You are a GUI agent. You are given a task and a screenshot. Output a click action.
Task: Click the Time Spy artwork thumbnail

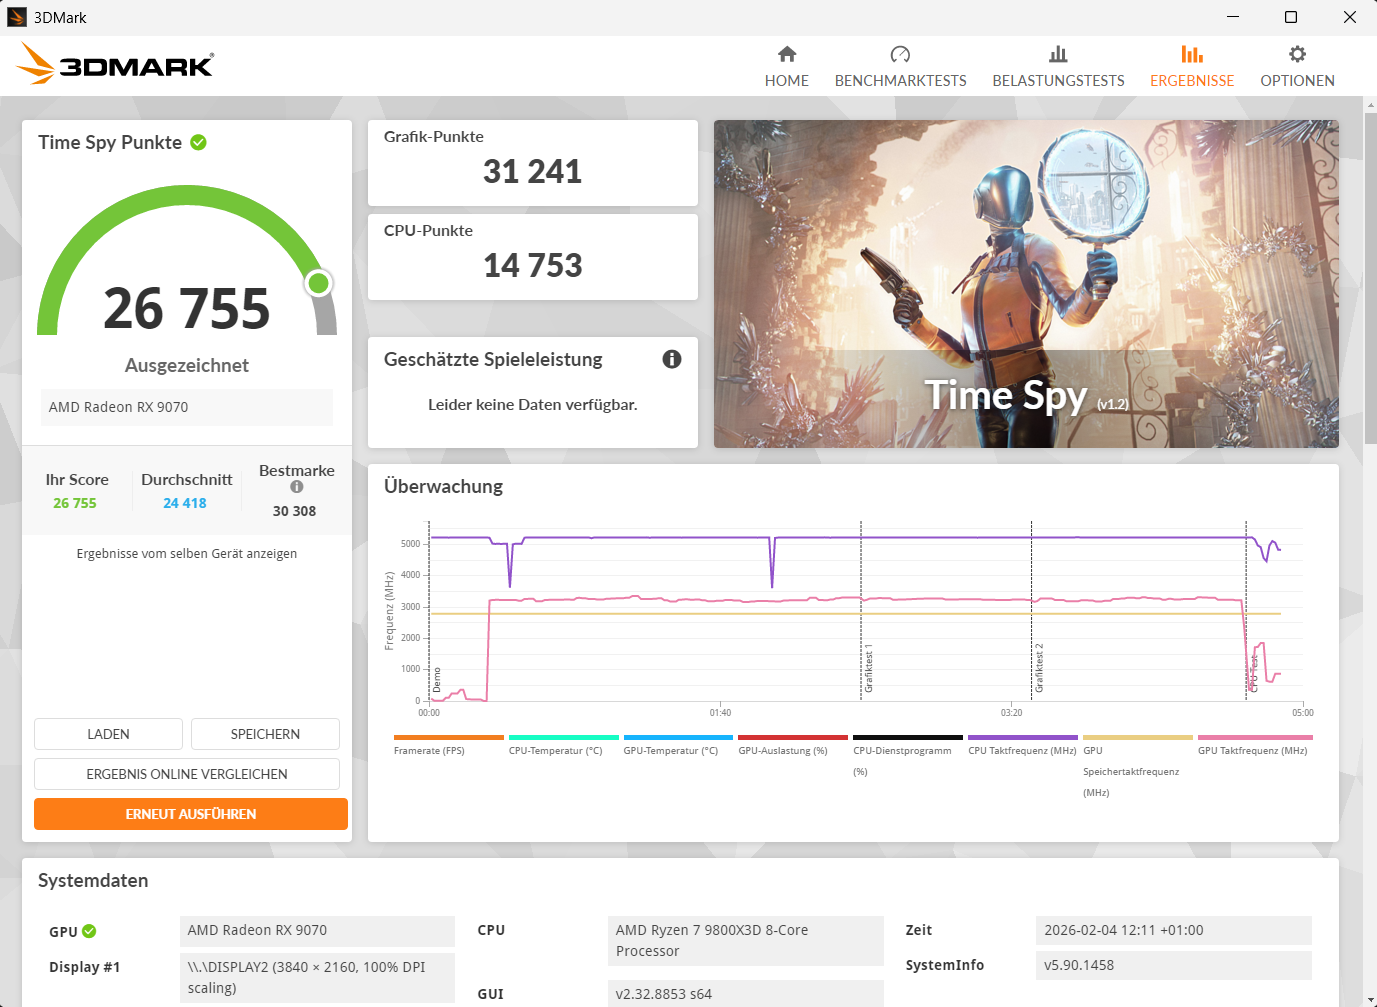point(1026,284)
